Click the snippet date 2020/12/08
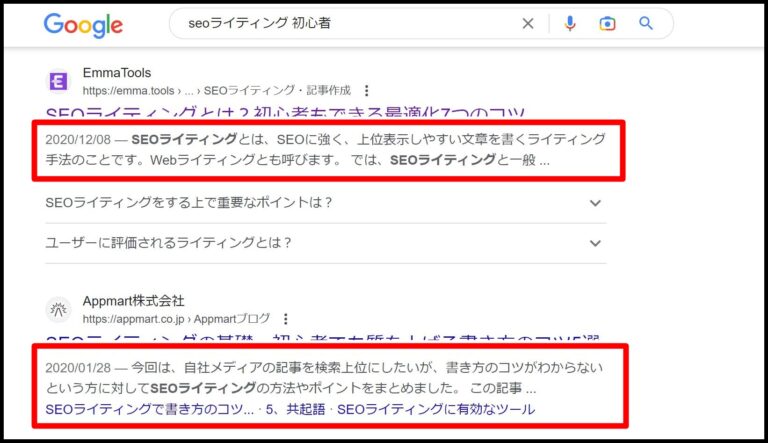768x443 pixels. coord(78,140)
